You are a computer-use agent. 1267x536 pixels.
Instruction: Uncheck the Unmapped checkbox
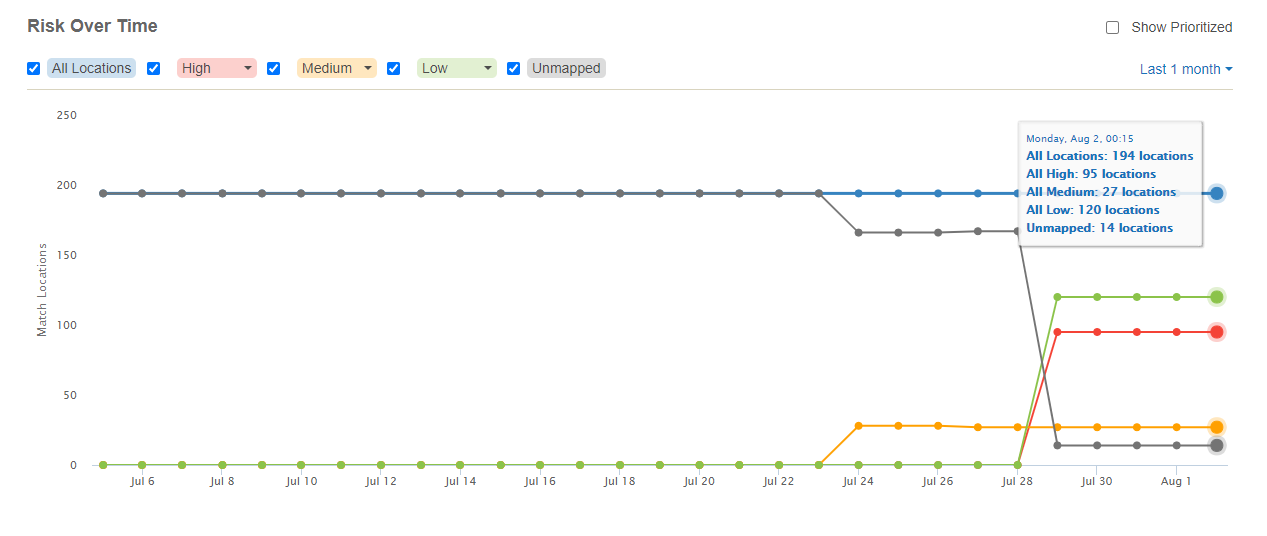coord(514,69)
